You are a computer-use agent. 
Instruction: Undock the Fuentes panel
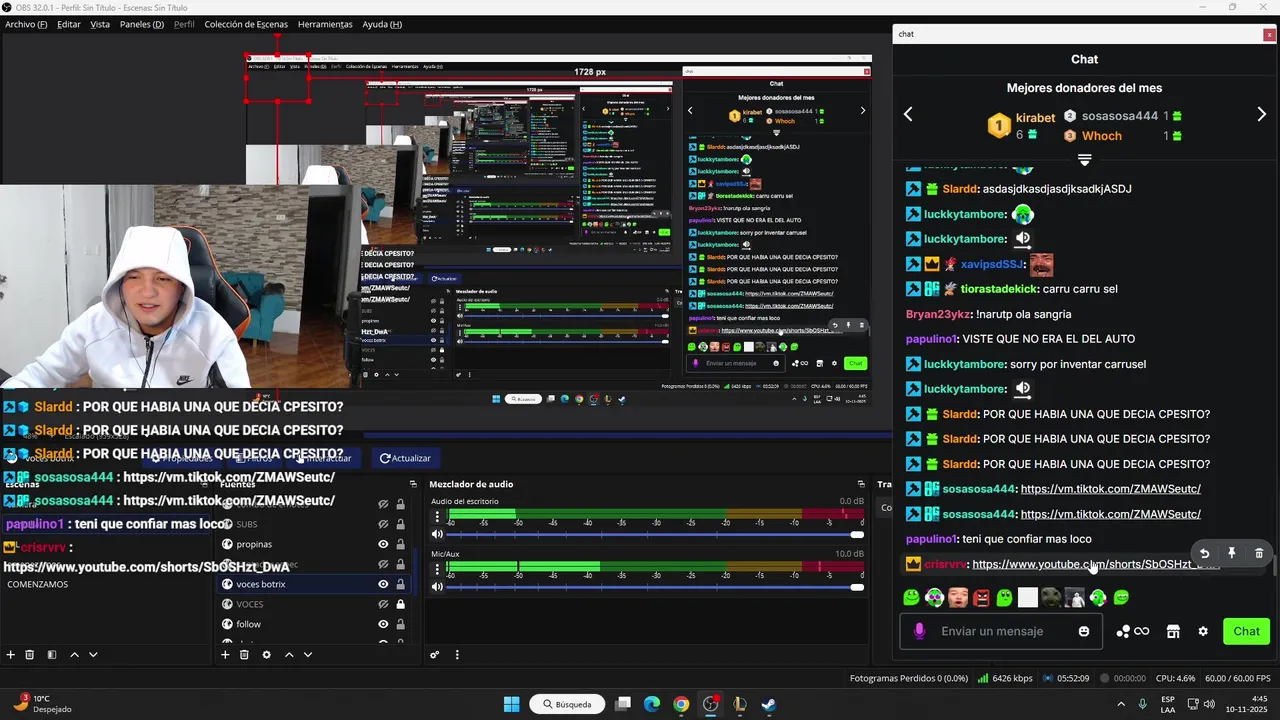click(413, 484)
